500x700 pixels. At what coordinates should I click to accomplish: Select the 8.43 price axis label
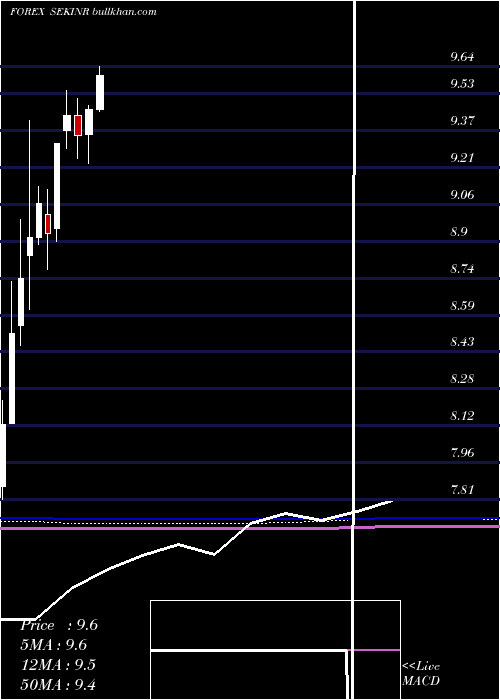point(462,342)
